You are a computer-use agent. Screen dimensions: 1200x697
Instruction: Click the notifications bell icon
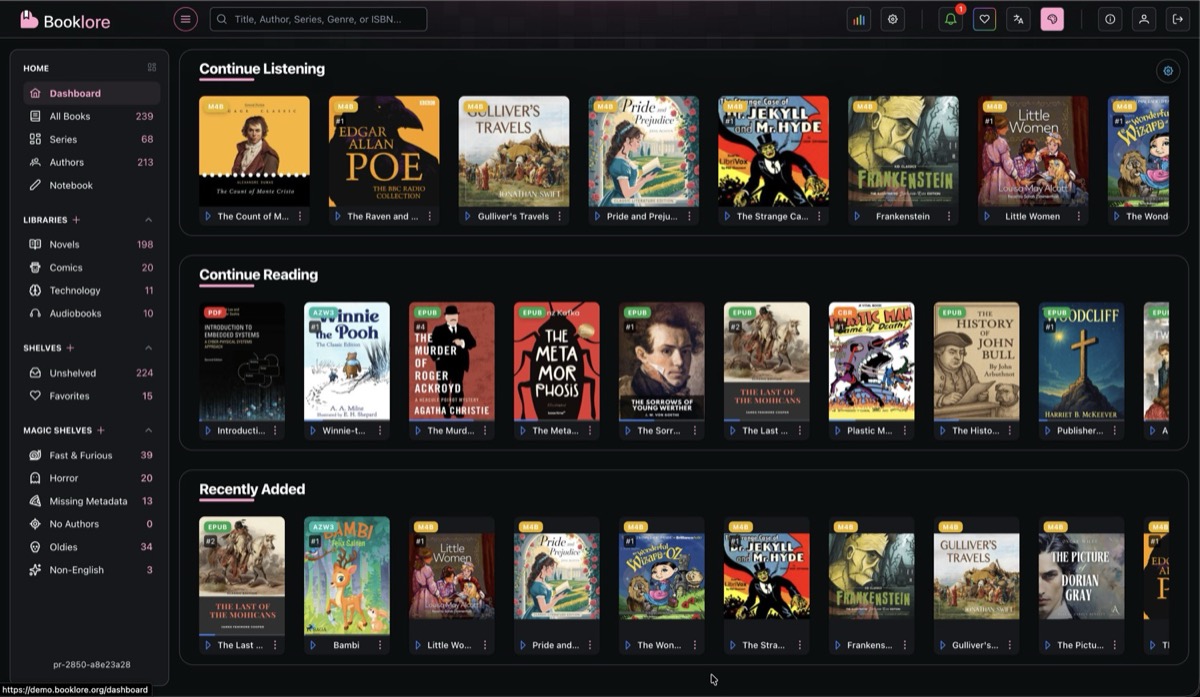[x=950, y=19]
